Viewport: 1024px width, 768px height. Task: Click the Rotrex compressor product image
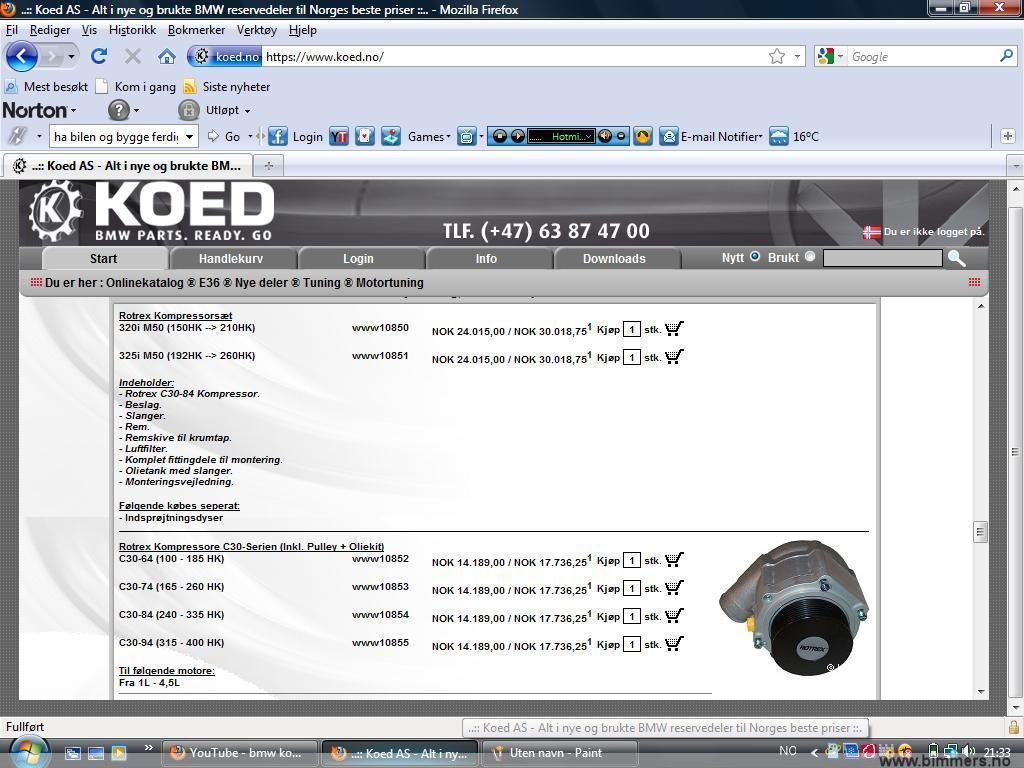[x=793, y=607]
